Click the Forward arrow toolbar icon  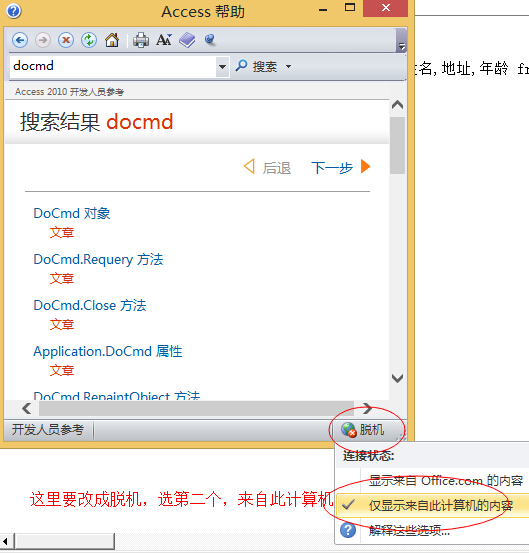[43, 40]
